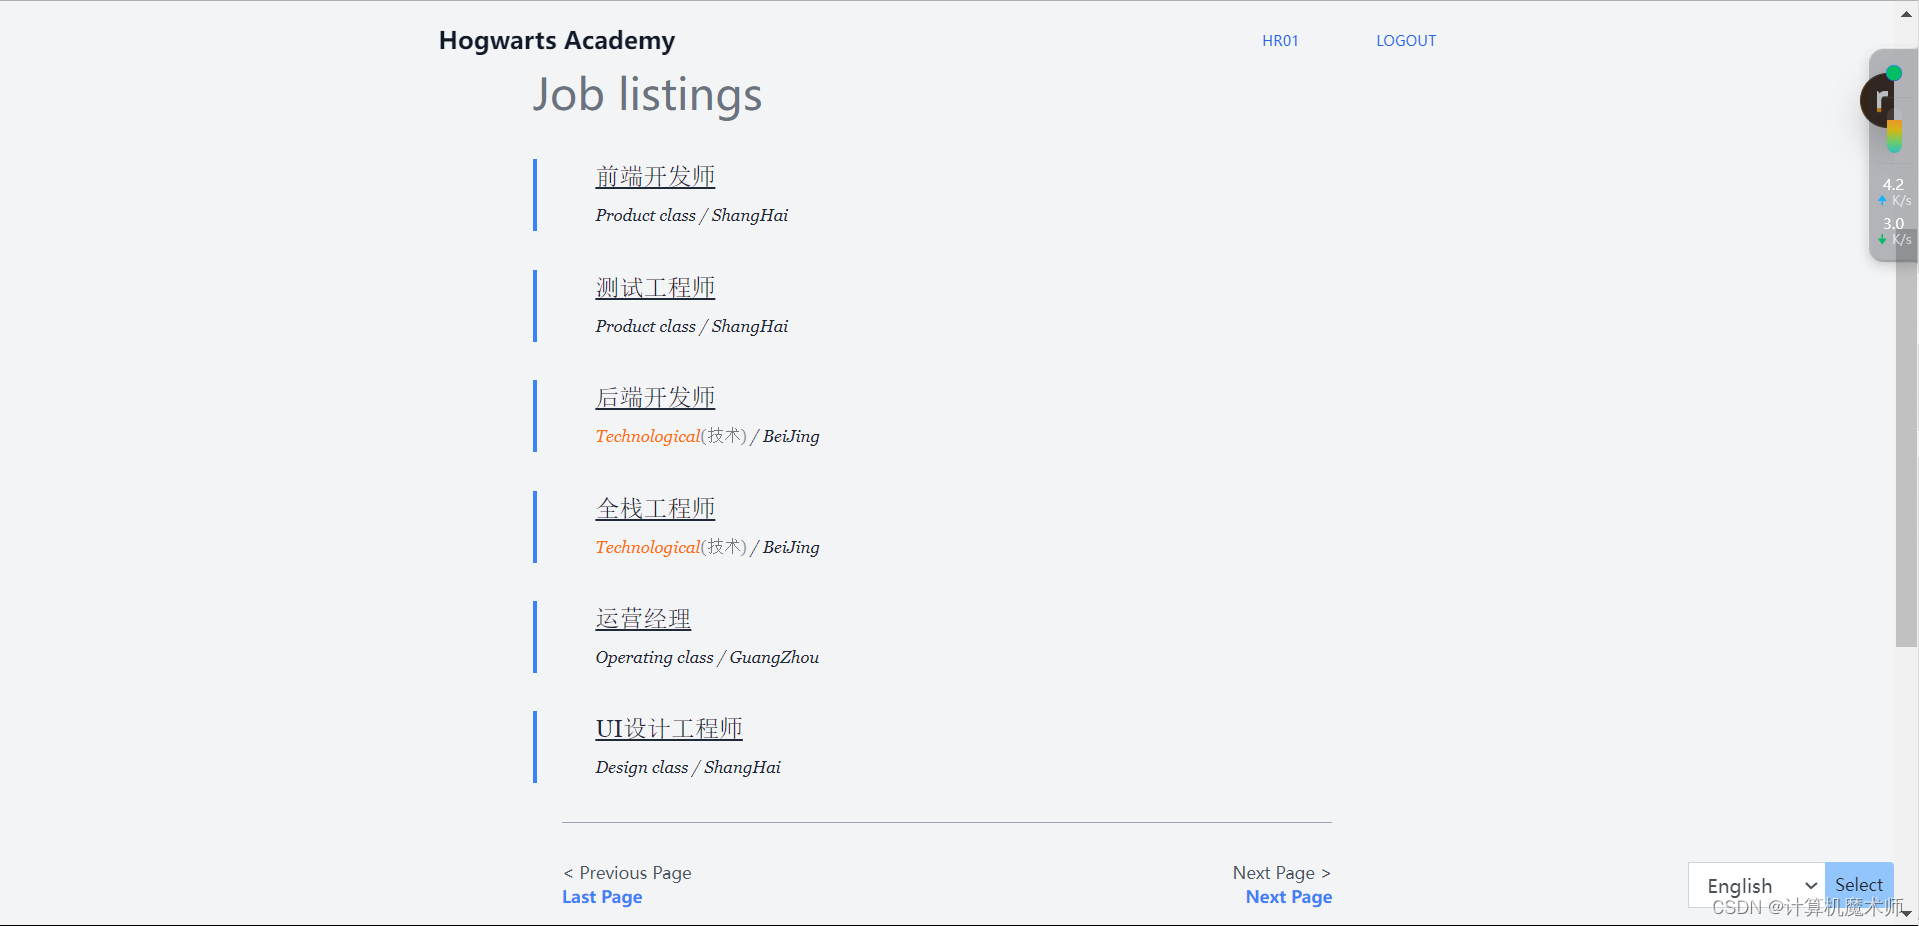Open the English language dropdown

pyautogui.click(x=1757, y=885)
